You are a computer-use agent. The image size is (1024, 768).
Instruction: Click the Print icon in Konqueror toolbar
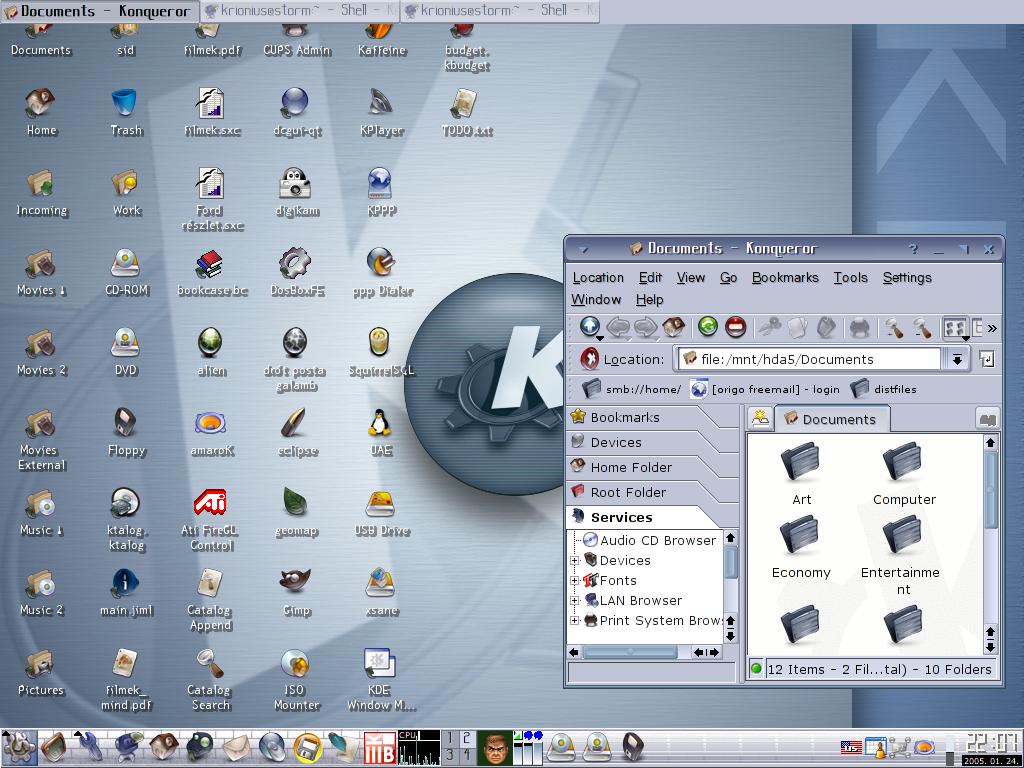point(859,327)
